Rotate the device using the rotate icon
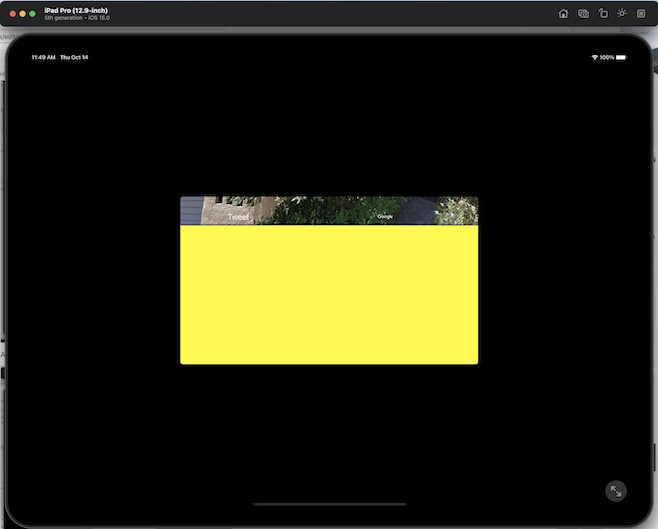658x529 pixels. [602, 14]
